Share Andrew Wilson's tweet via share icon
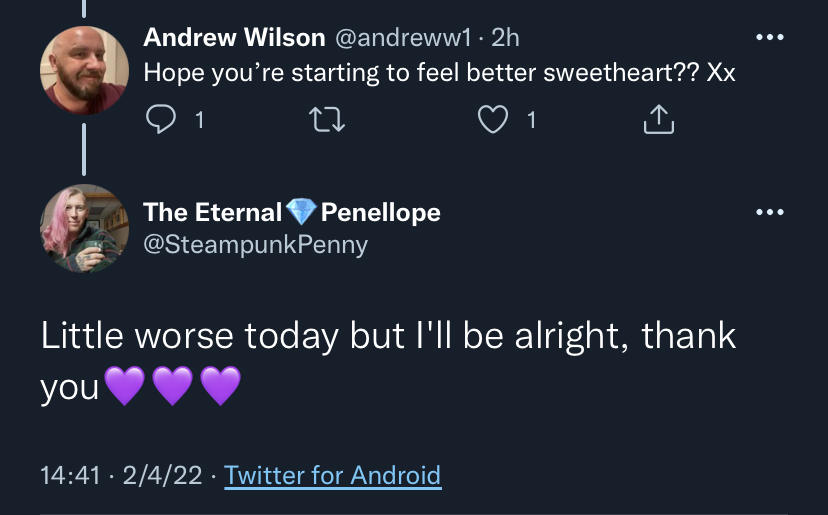The height and width of the screenshot is (515, 828). [658, 119]
